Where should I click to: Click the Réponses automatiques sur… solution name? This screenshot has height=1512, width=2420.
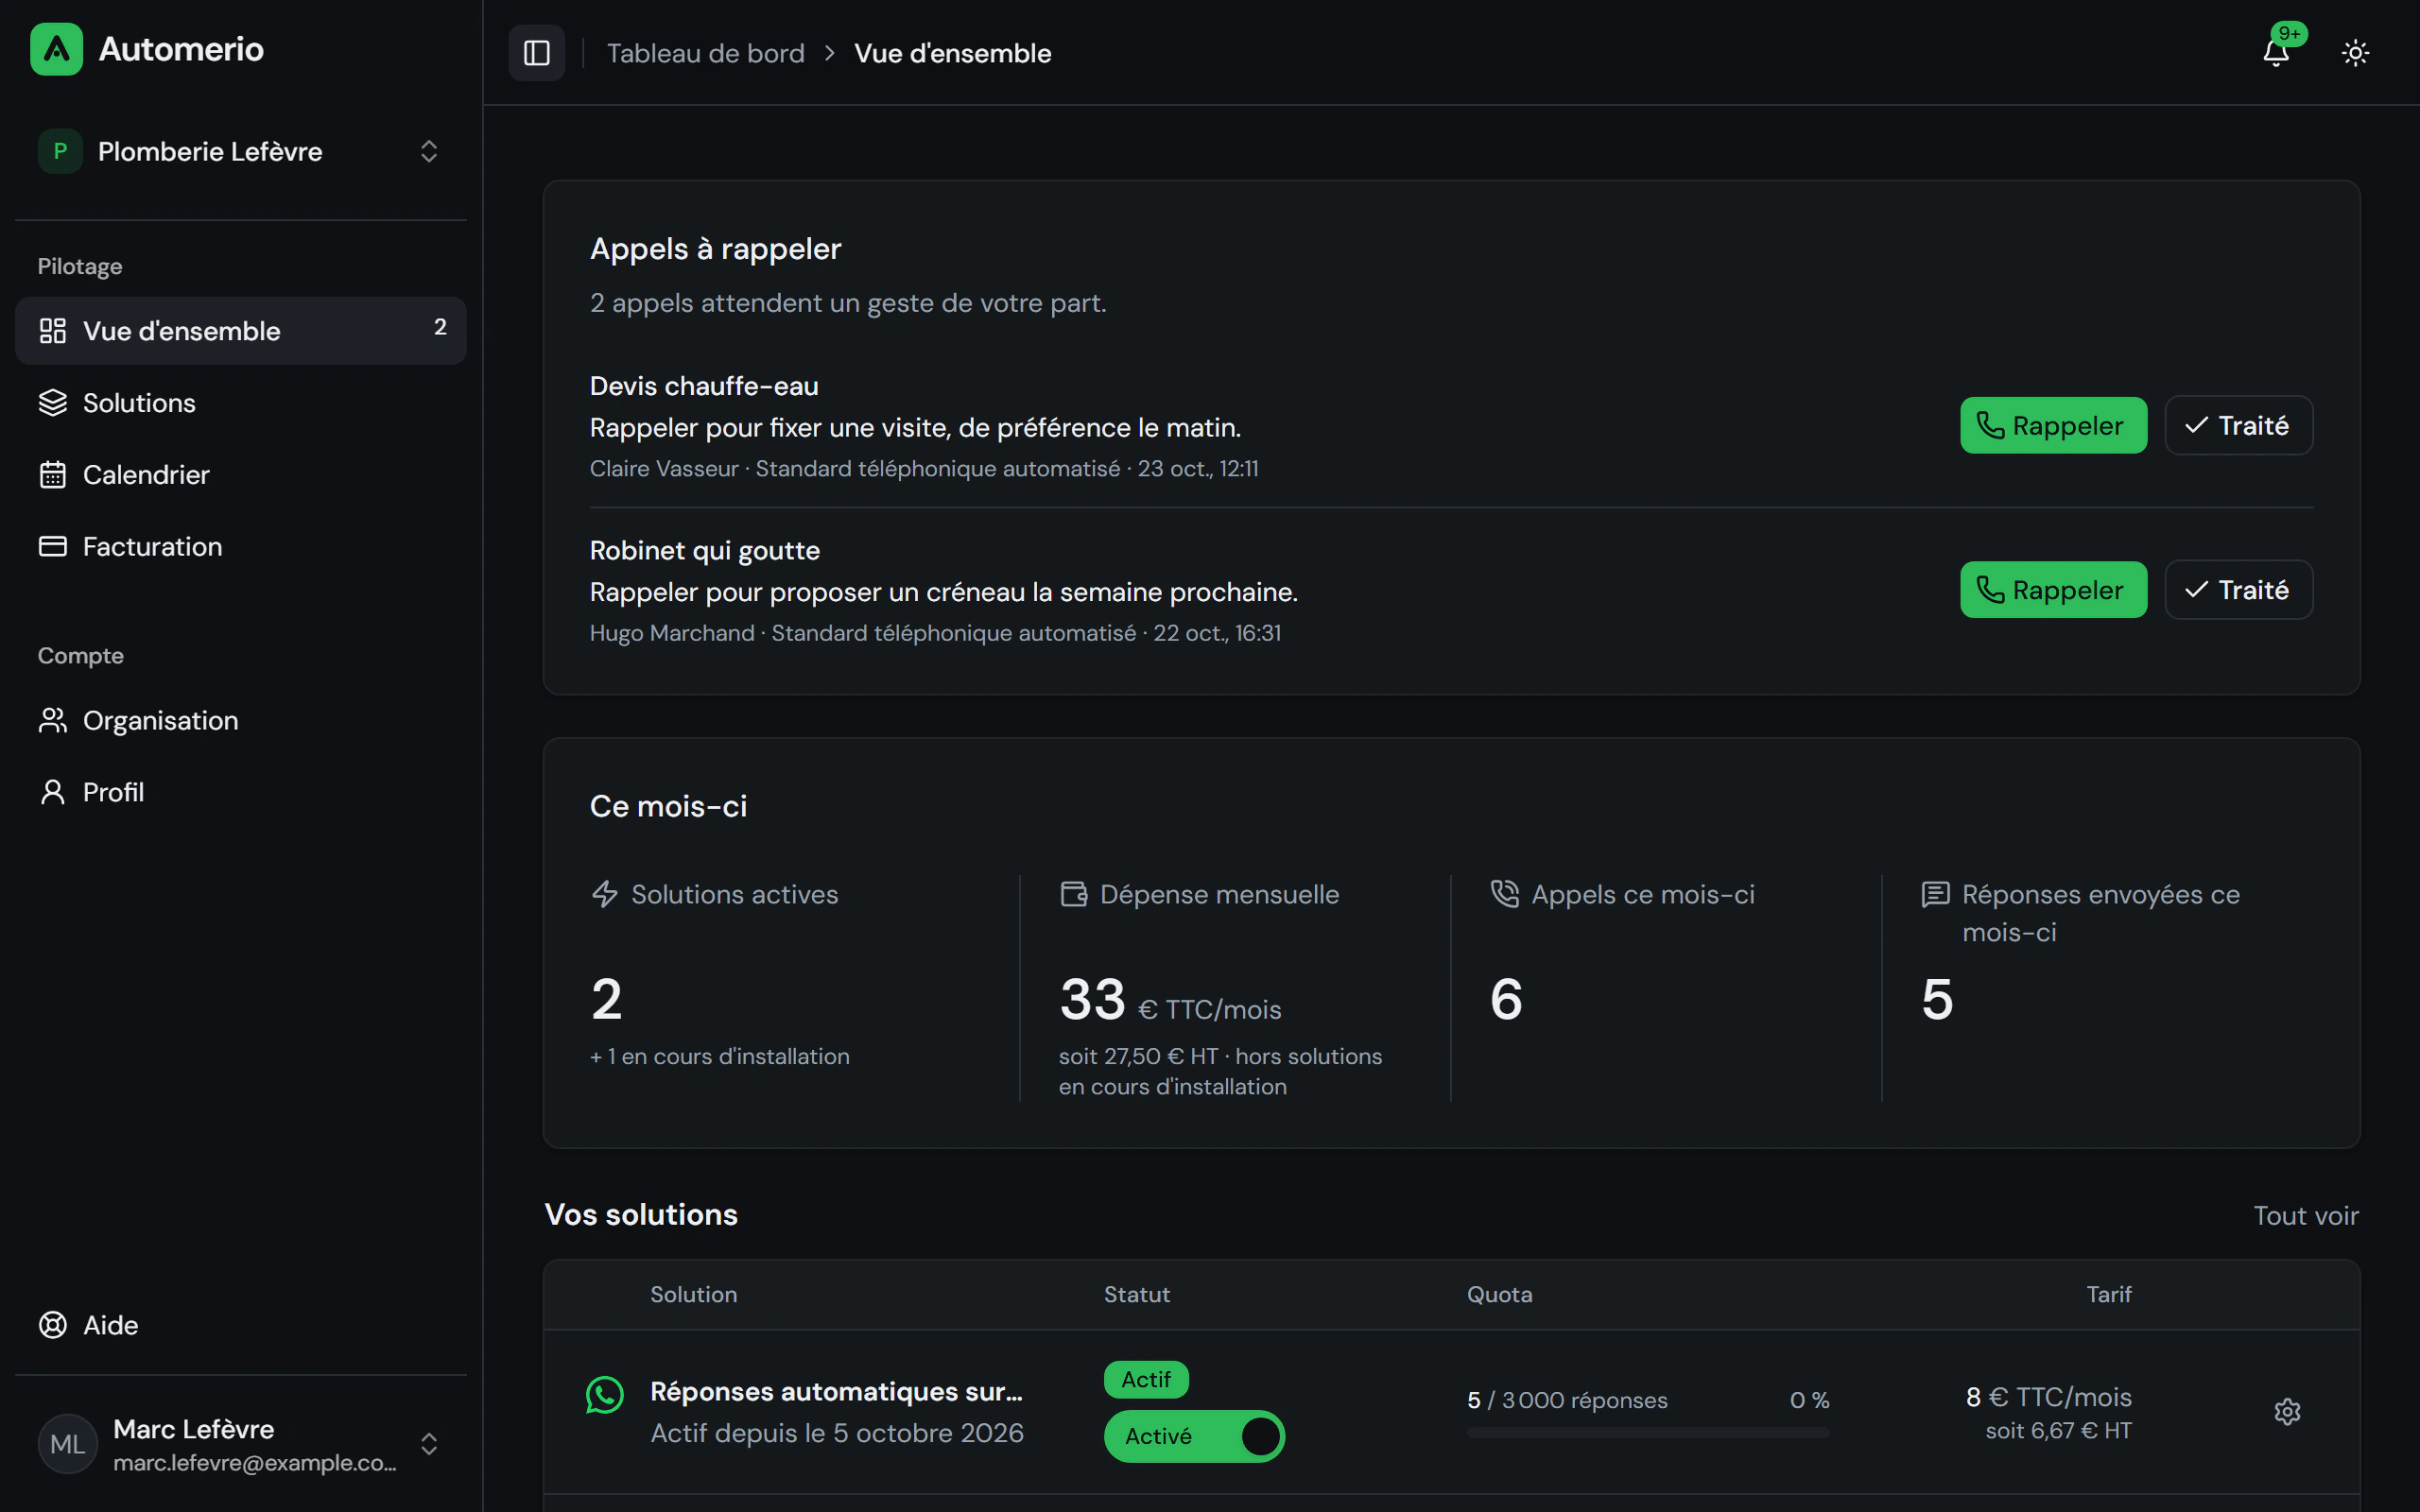coord(836,1391)
